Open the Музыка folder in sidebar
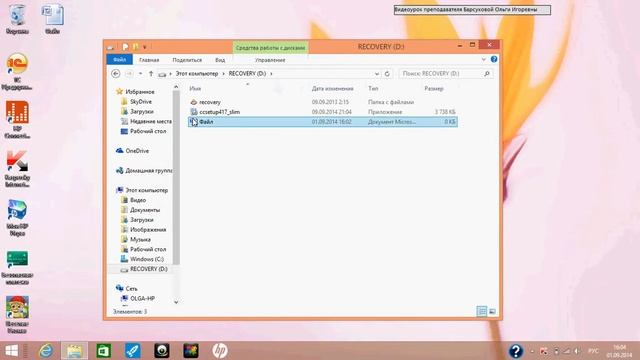The height and width of the screenshot is (360, 640). pyautogui.click(x=140, y=239)
